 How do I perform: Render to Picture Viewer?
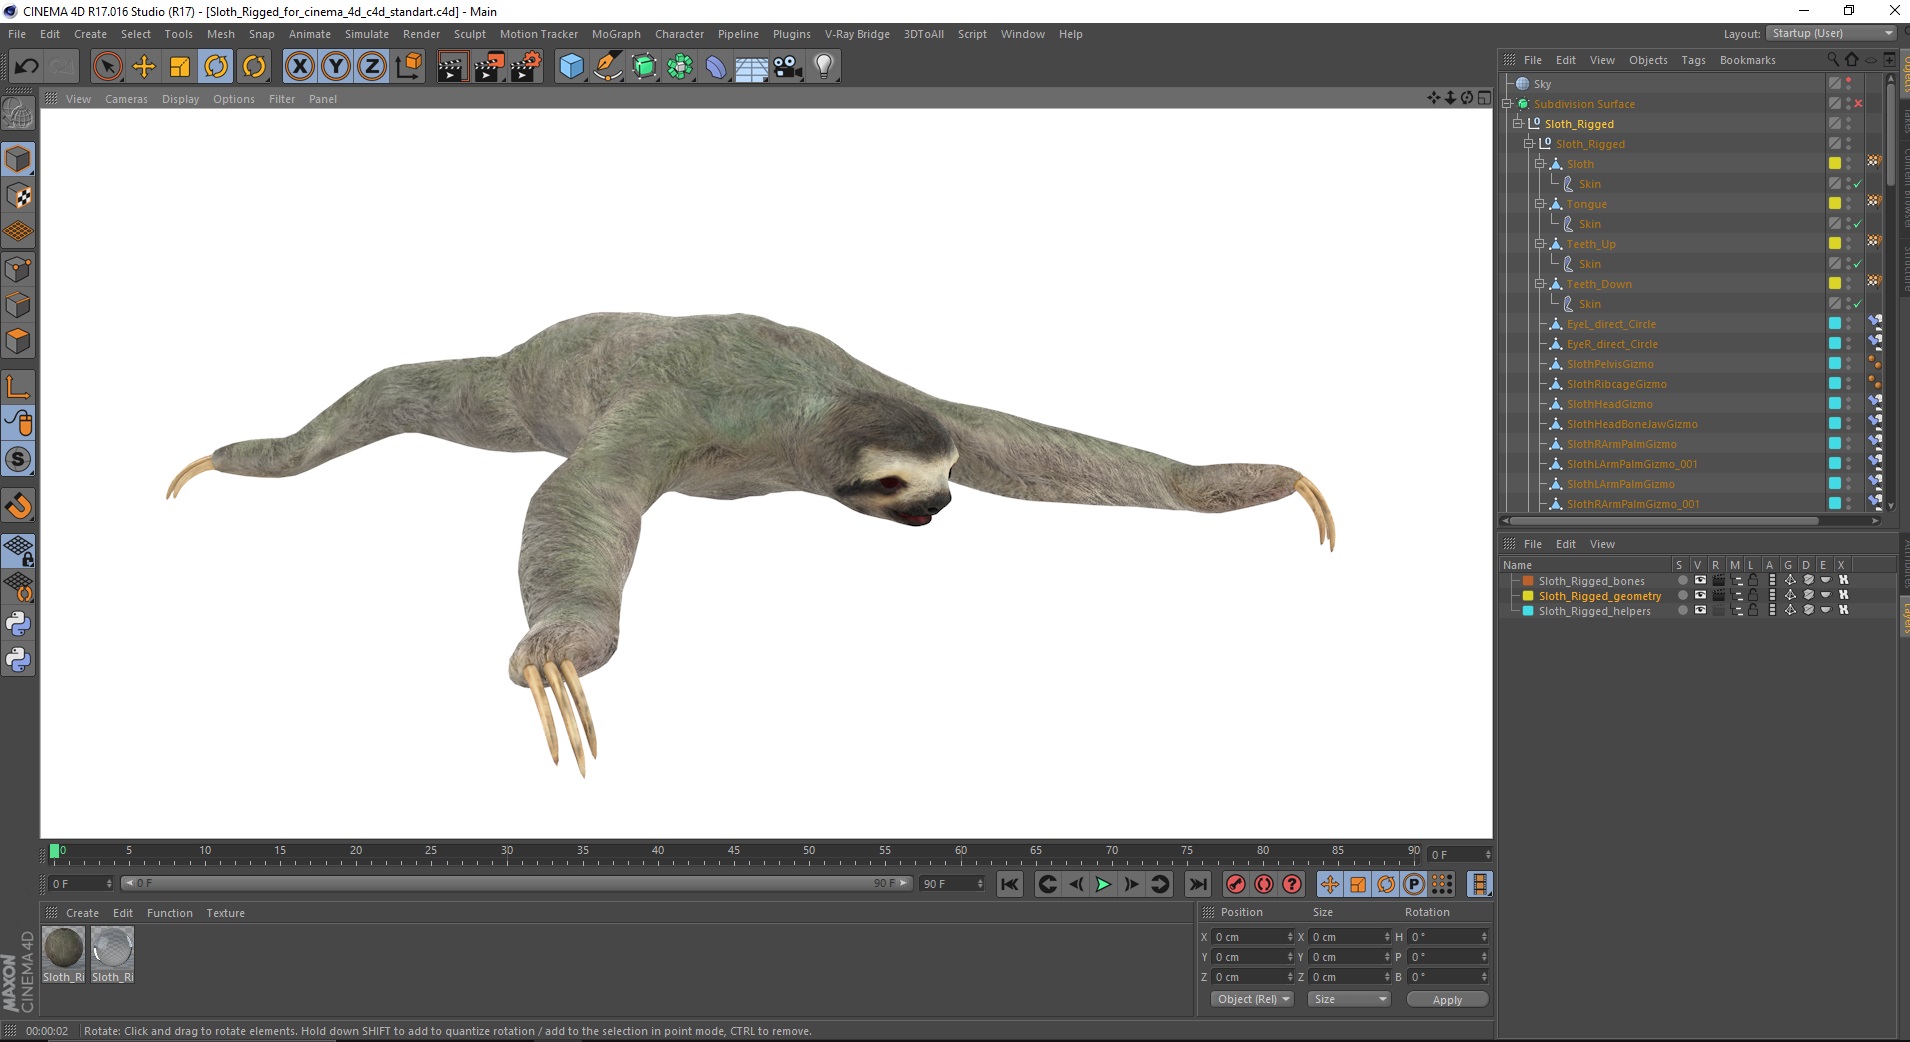click(489, 67)
